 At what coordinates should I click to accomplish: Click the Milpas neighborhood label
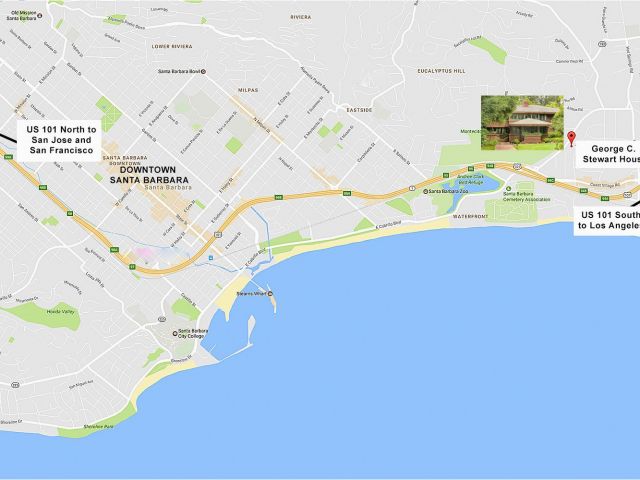pyautogui.click(x=248, y=90)
